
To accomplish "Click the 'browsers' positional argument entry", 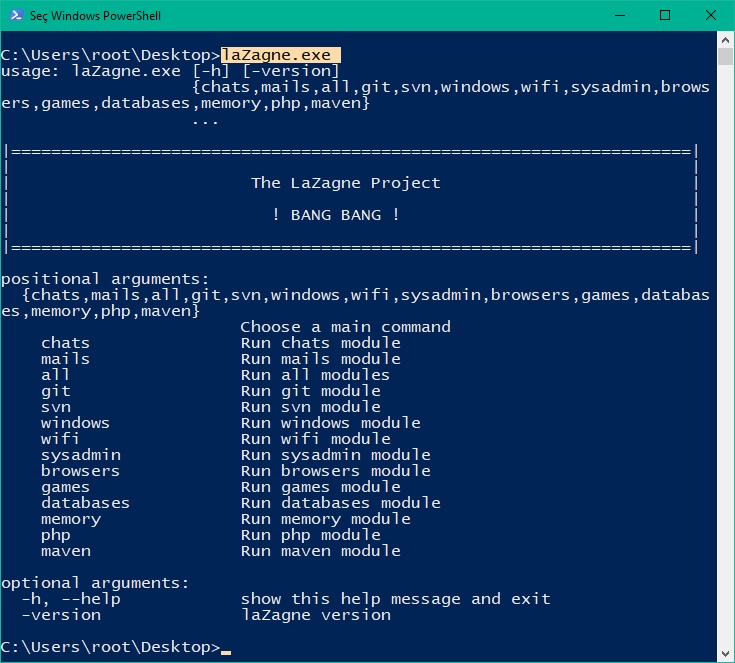I will (80, 470).
